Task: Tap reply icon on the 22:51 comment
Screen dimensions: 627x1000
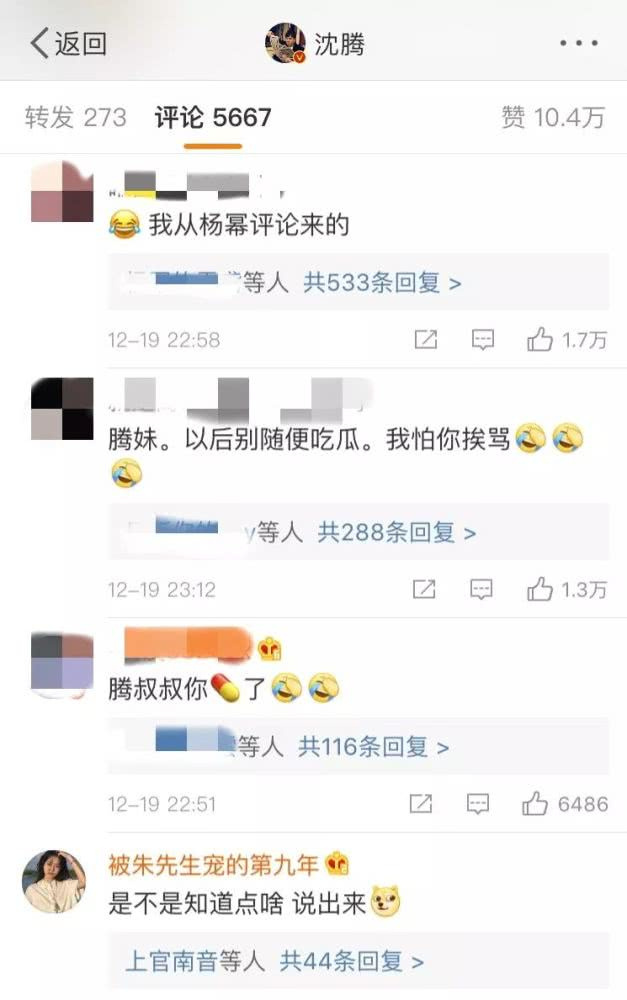Action: pyautogui.click(x=478, y=804)
